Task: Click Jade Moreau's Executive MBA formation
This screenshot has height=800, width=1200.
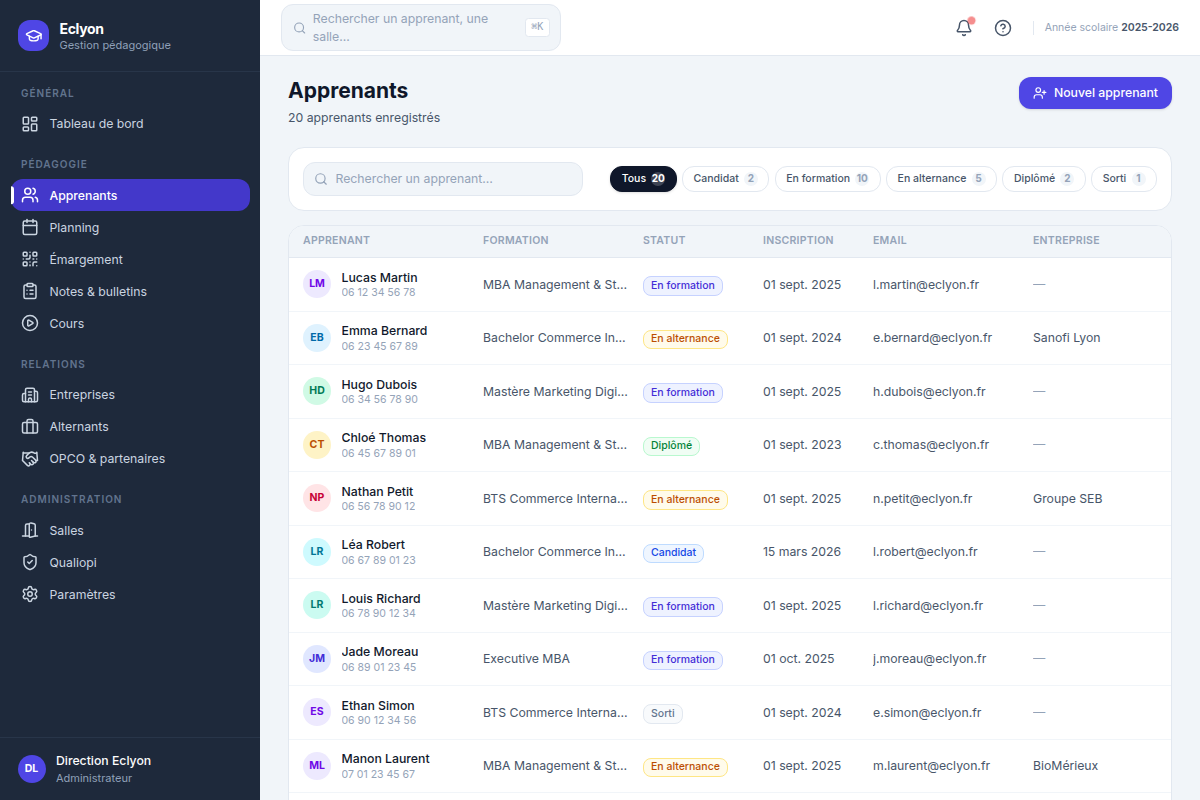Action: (526, 659)
